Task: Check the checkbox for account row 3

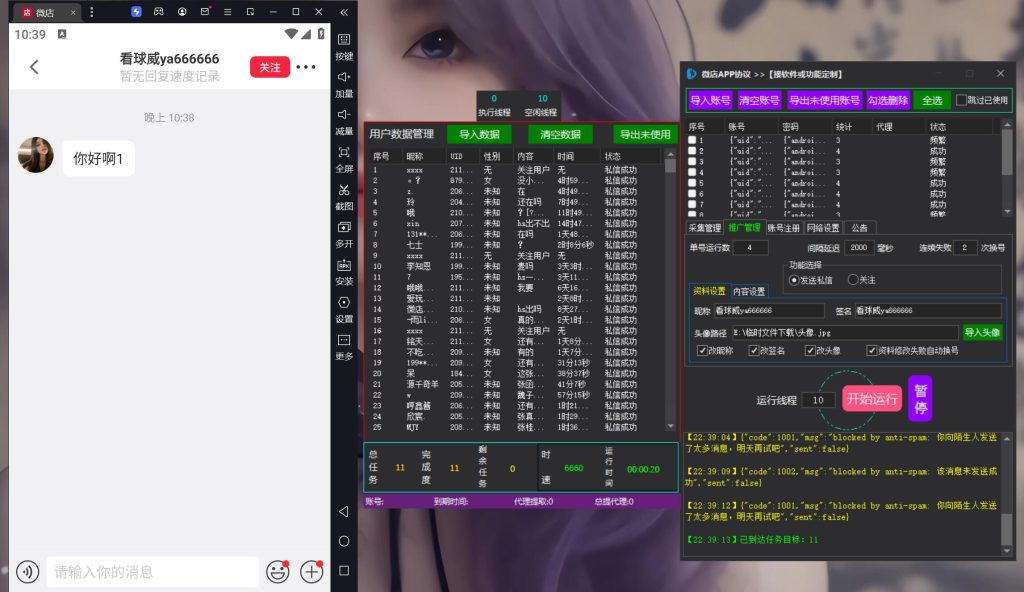Action: pos(692,161)
